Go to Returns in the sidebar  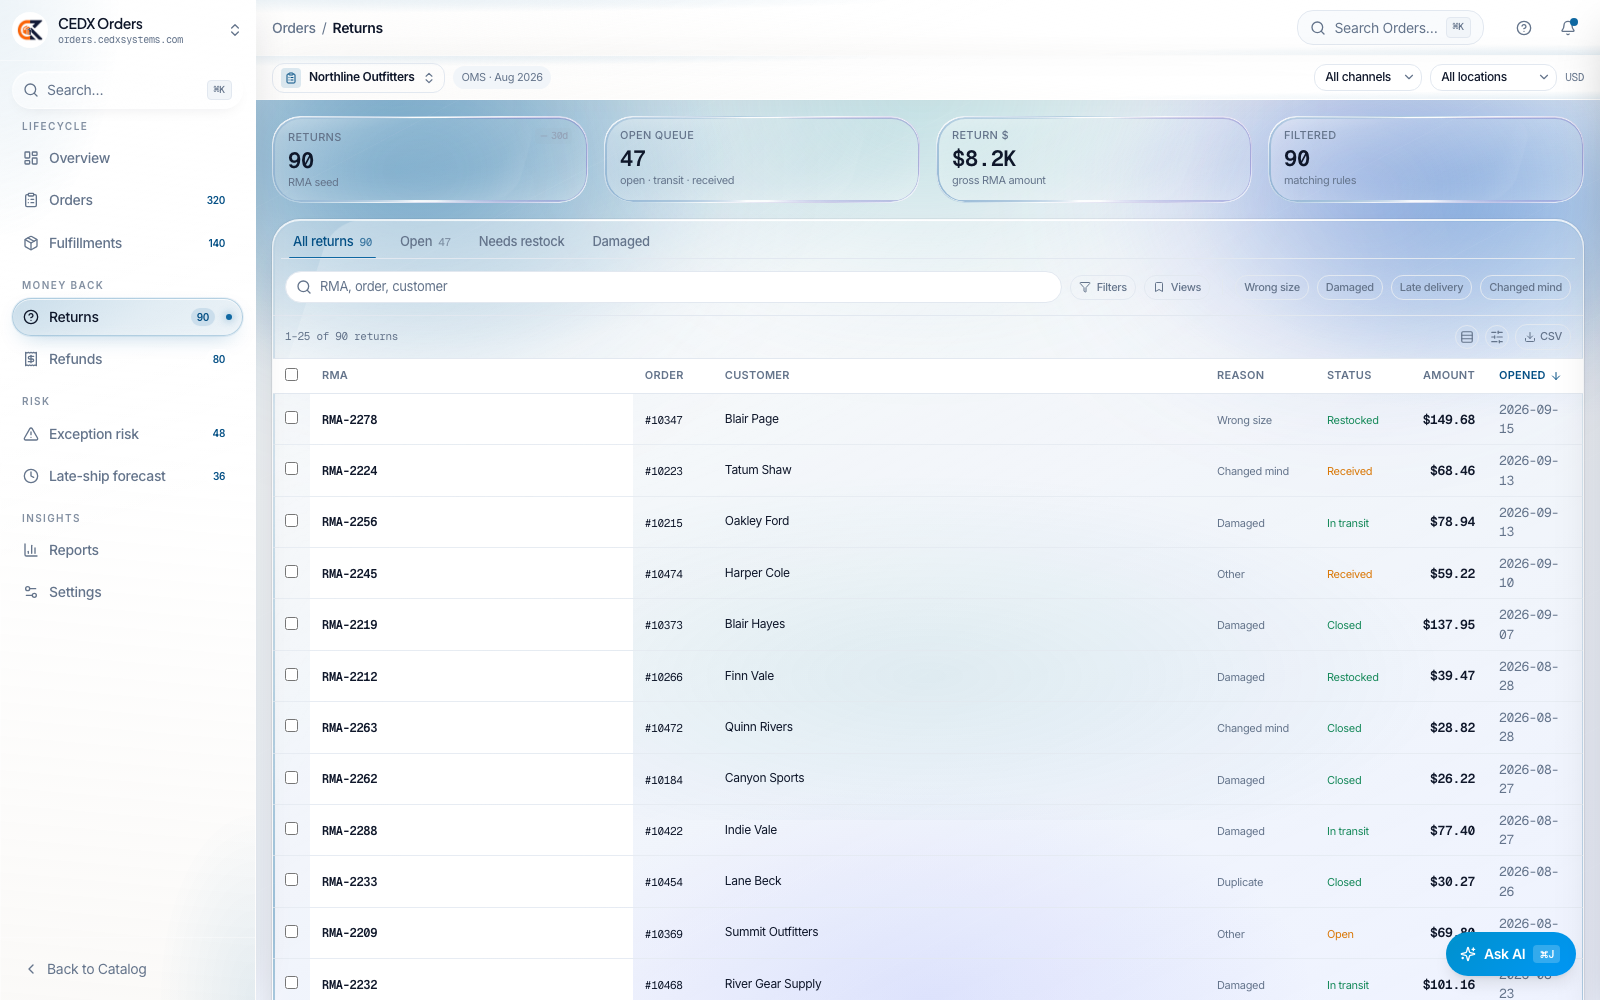[x=127, y=317]
